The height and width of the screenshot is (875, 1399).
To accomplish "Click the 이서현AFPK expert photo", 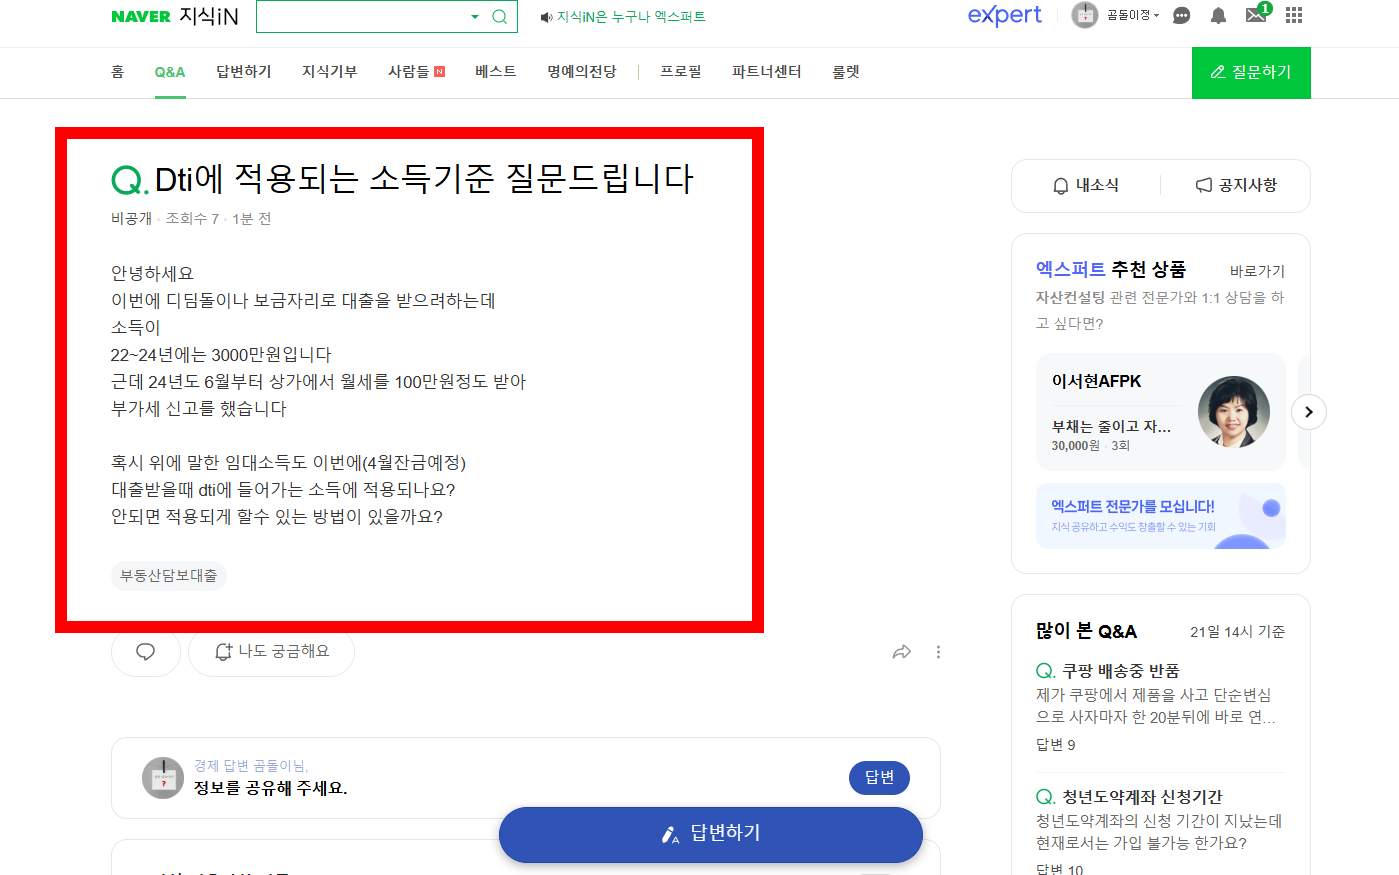I will pyautogui.click(x=1234, y=412).
